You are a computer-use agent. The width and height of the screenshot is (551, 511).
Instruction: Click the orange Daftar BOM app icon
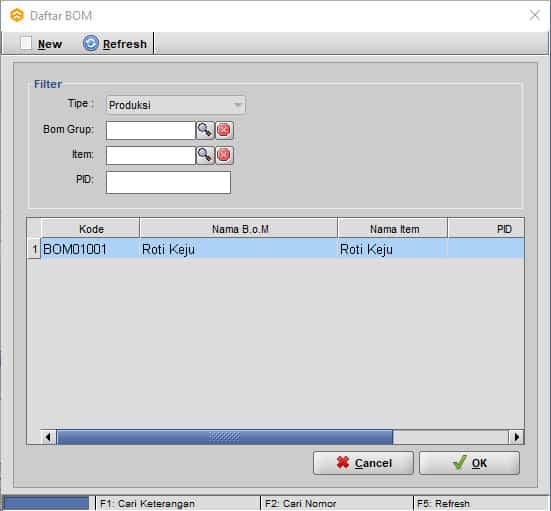click(17, 15)
